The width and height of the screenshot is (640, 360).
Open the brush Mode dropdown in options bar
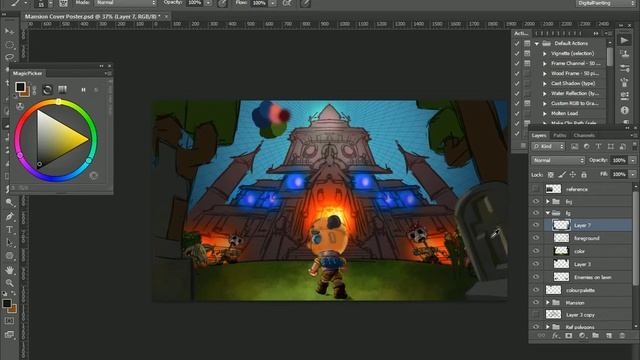pos(126,3)
